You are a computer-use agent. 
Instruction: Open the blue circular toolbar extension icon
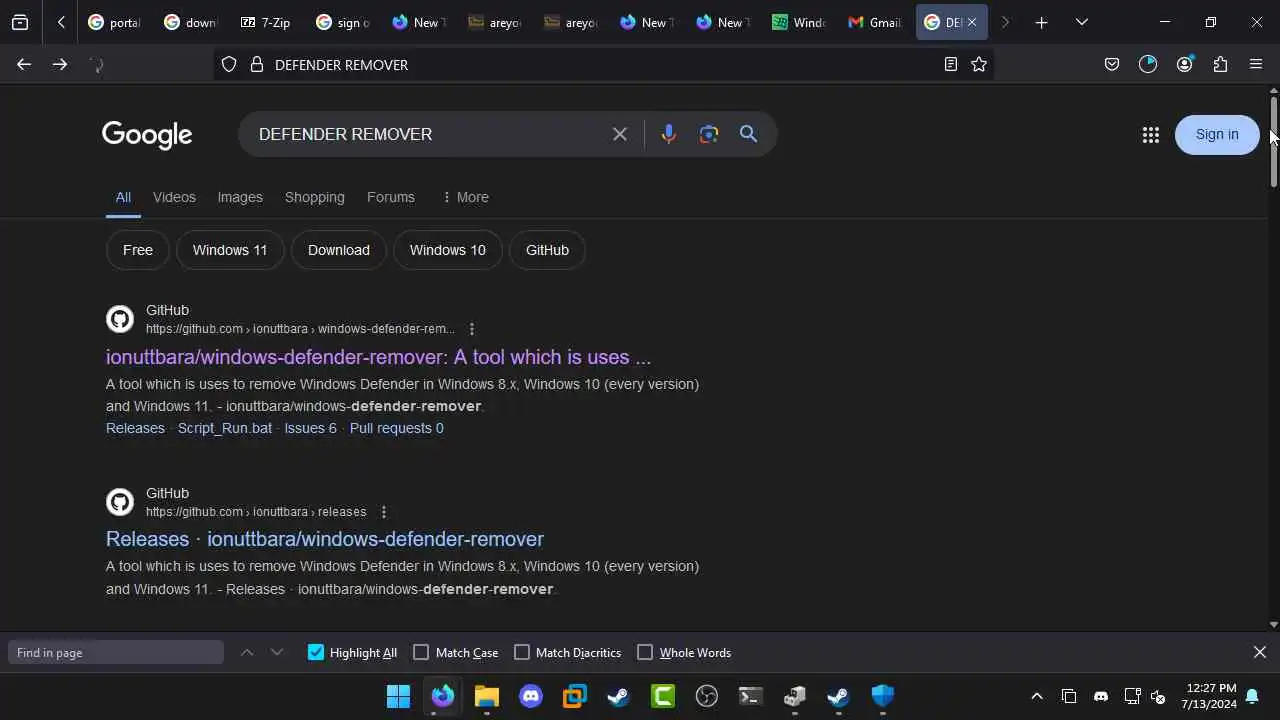pyautogui.click(x=1148, y=65)
